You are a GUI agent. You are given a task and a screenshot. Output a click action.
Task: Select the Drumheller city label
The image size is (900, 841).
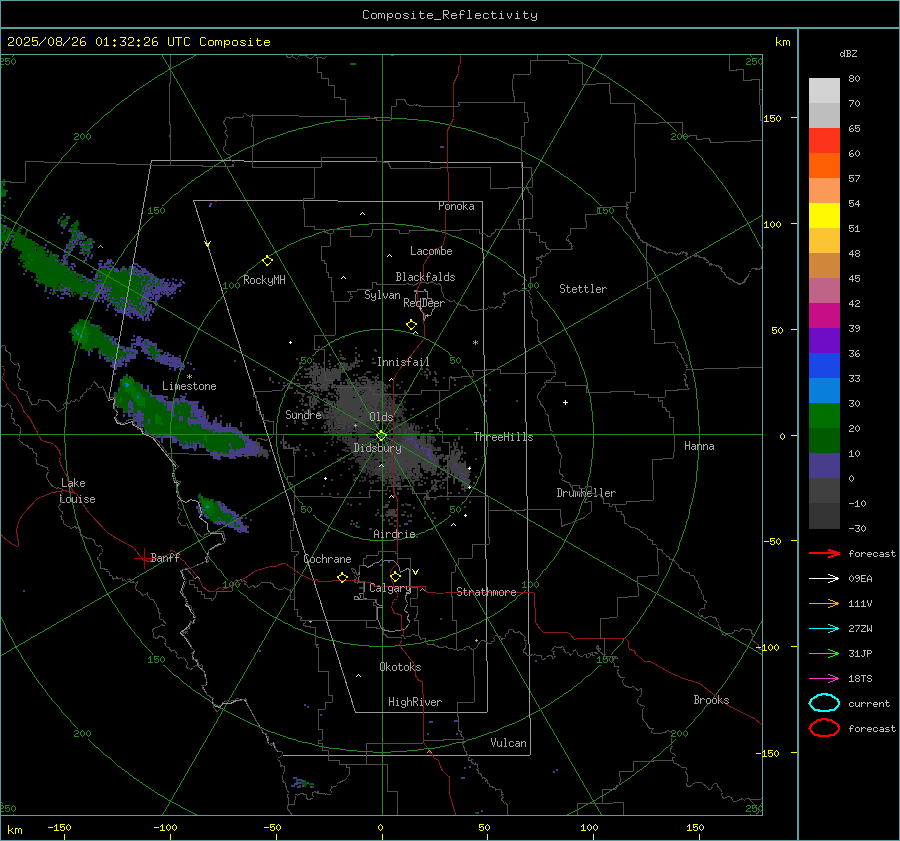coord(586,493)
